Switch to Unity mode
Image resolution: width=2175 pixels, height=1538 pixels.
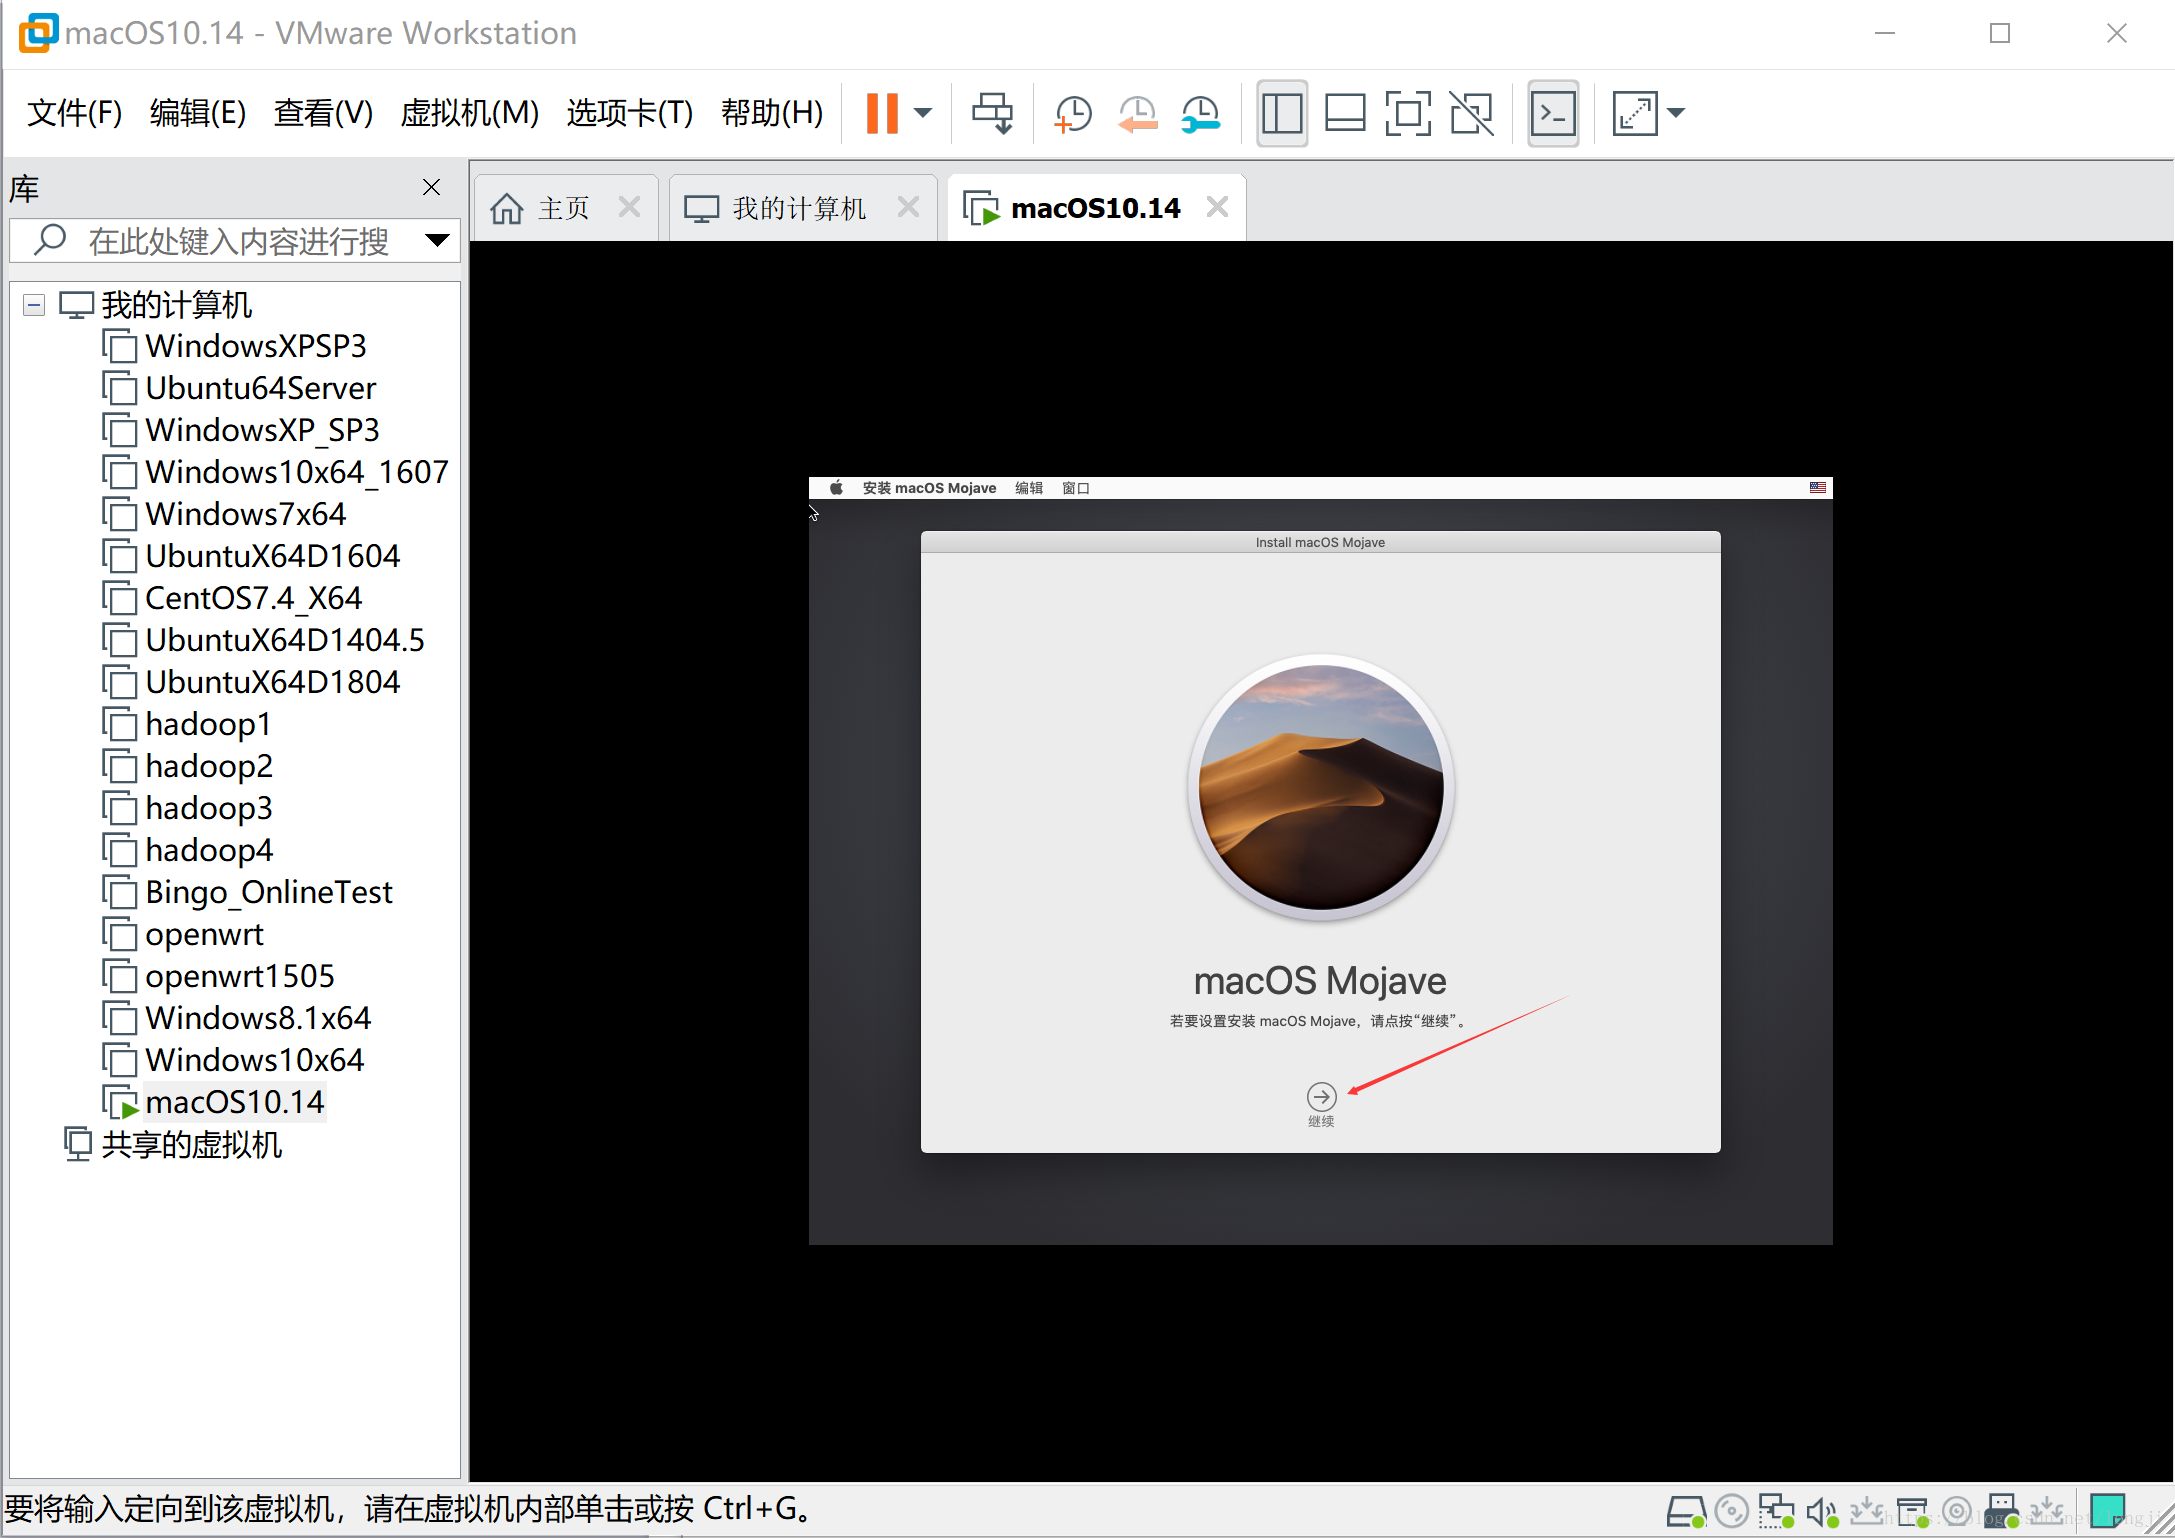pyautogui.click(x=1471, y=113)
